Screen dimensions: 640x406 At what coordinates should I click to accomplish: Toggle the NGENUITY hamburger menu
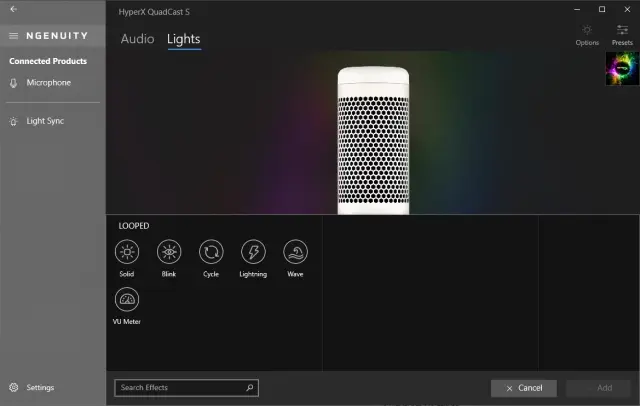pos(13,36)
